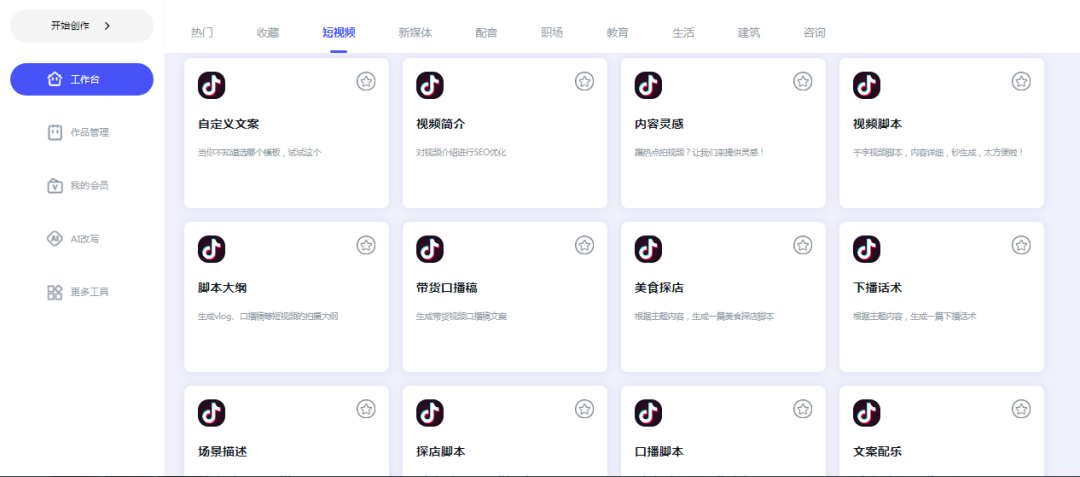Screen dimensions: 1080x477
Task: Open the 咨询 tab
Action: click(815, 32)
